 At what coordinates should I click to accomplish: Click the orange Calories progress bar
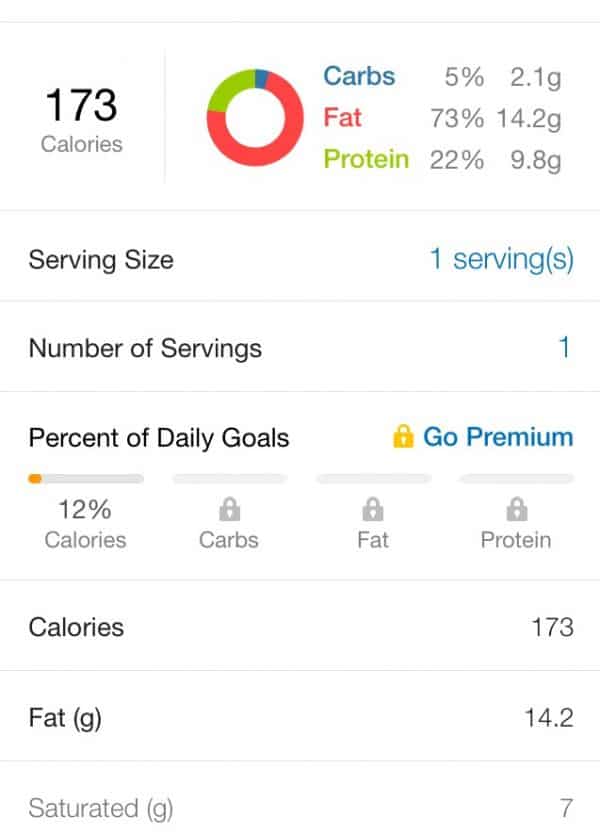click(x=86, y=479)
